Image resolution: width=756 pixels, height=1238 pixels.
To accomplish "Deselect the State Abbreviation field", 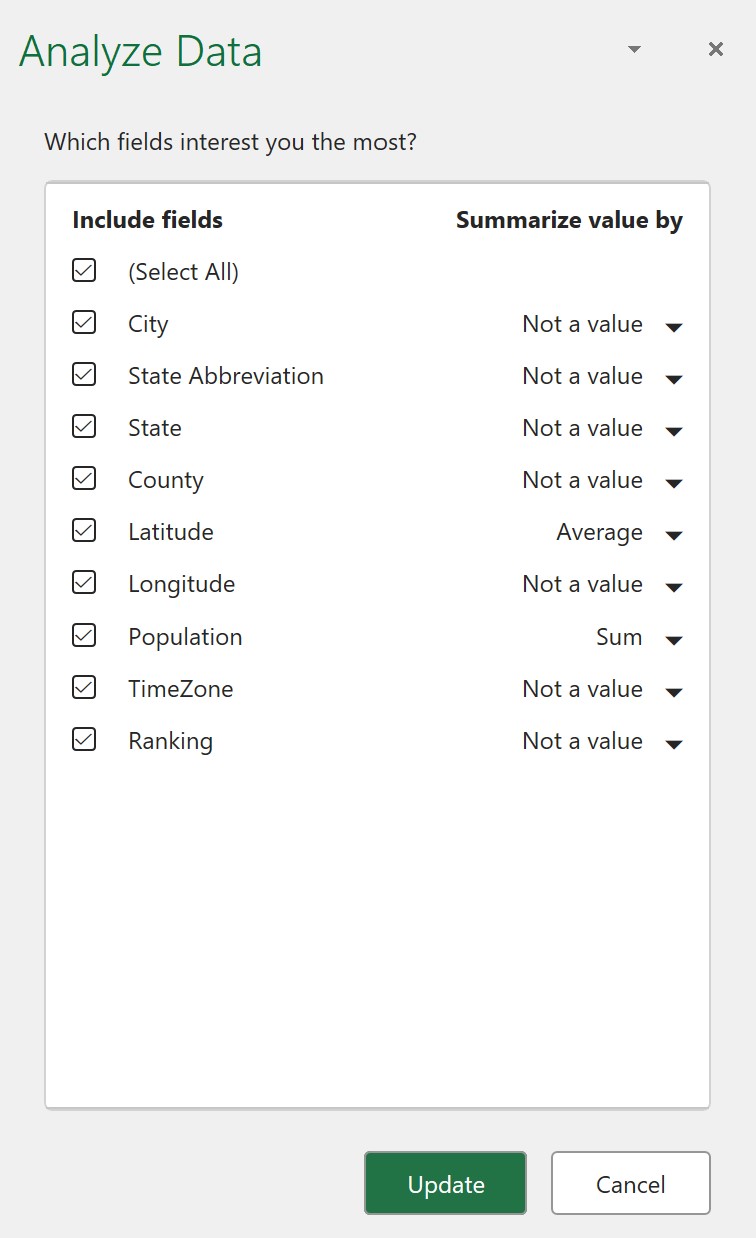I will pos(84,374).
